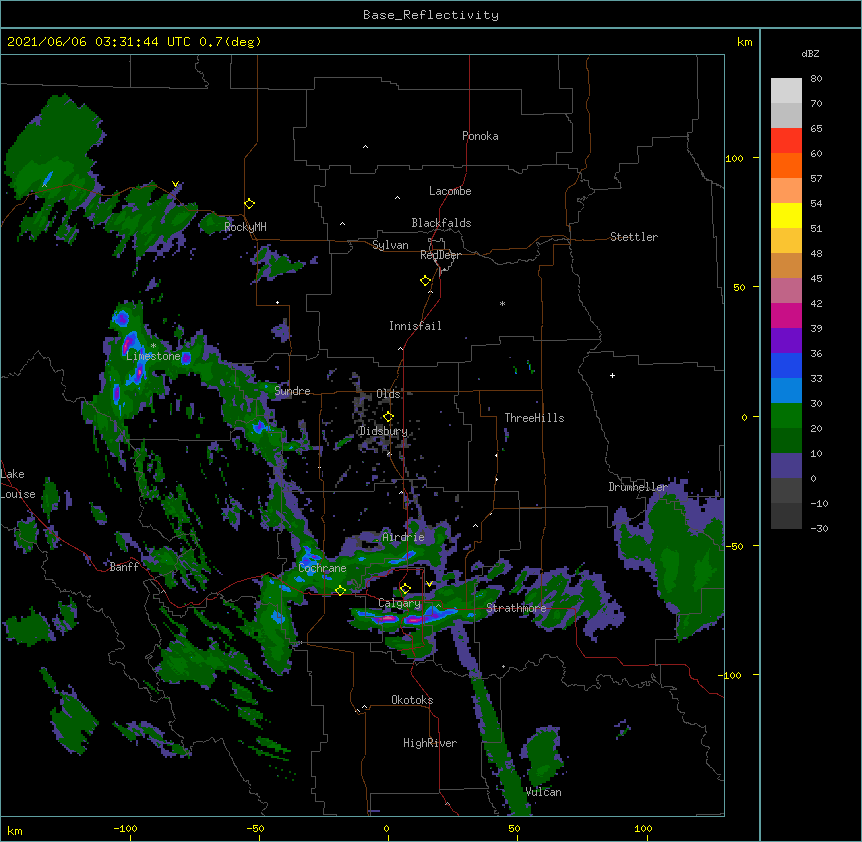The image size is (862, 842).
Task: Click the 65 dBZ red legend swatch
Action: pyautogui.click(x=786, y=140)
